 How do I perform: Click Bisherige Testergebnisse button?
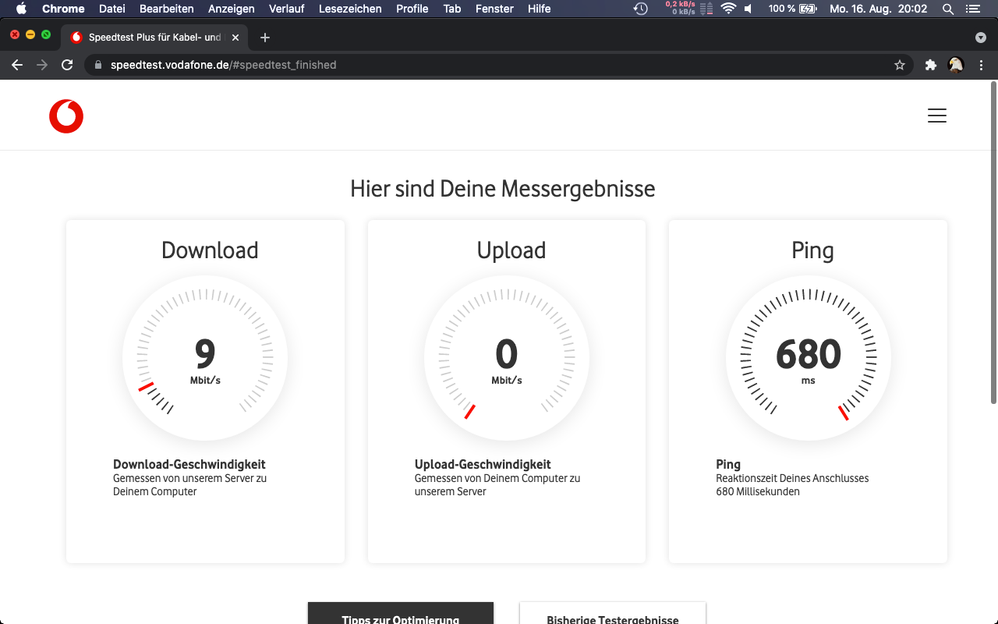click(x=612, y=614)
